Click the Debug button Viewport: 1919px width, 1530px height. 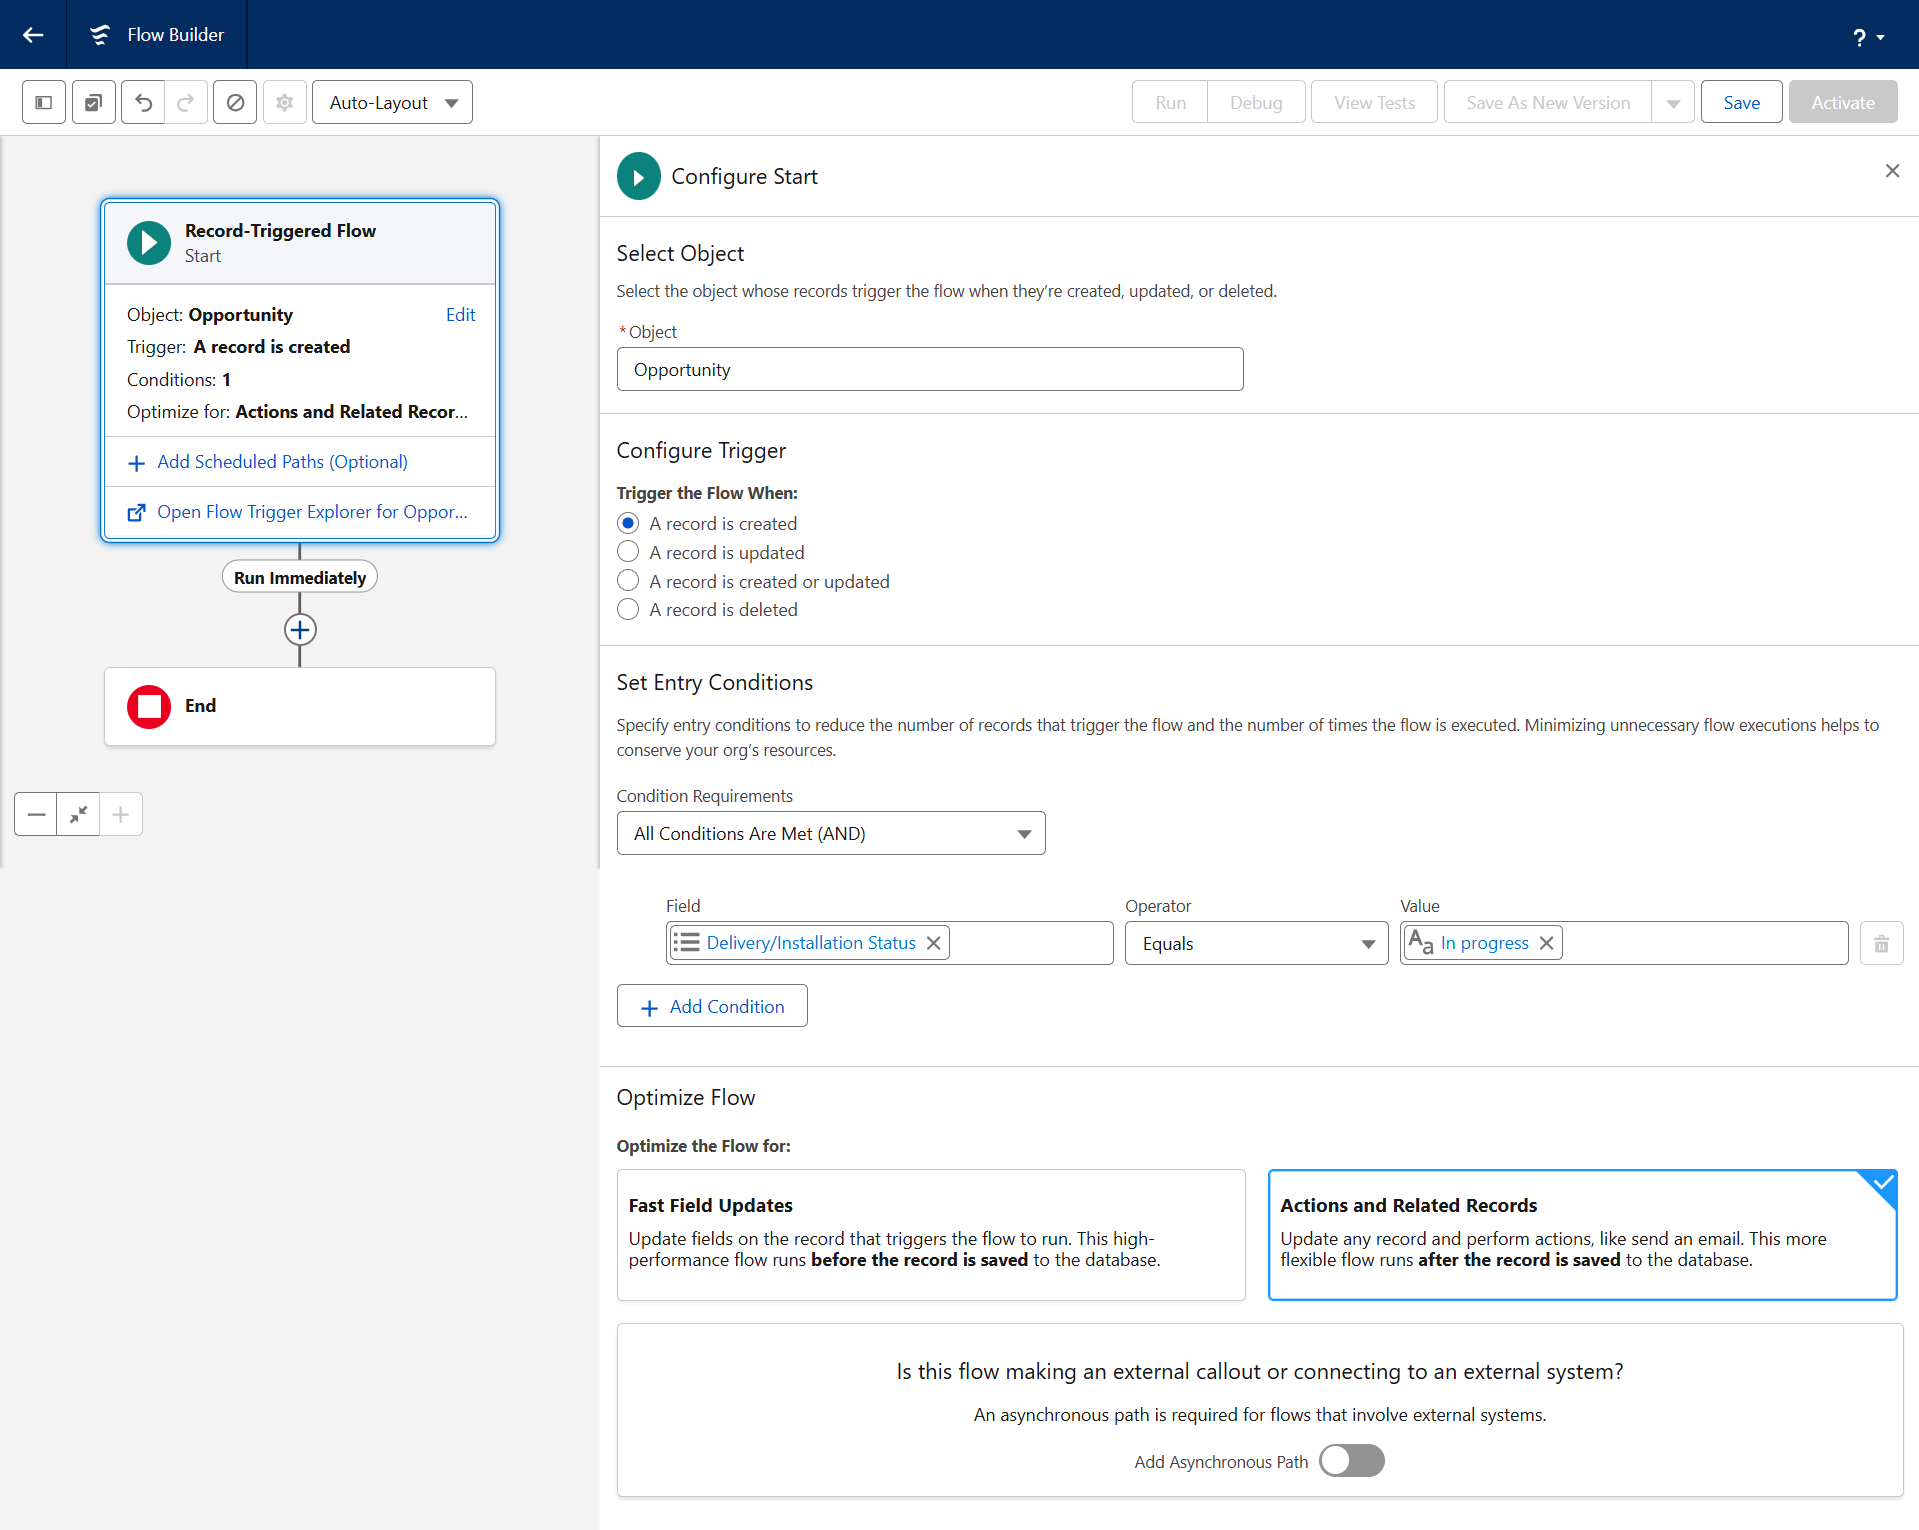pyautogui.click(x=1256, y=102)
